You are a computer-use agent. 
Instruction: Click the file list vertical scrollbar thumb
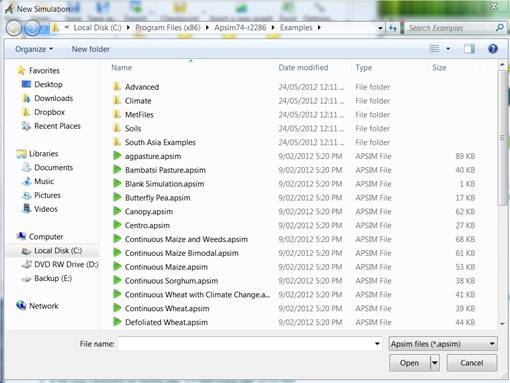click(x=502, y=138)
